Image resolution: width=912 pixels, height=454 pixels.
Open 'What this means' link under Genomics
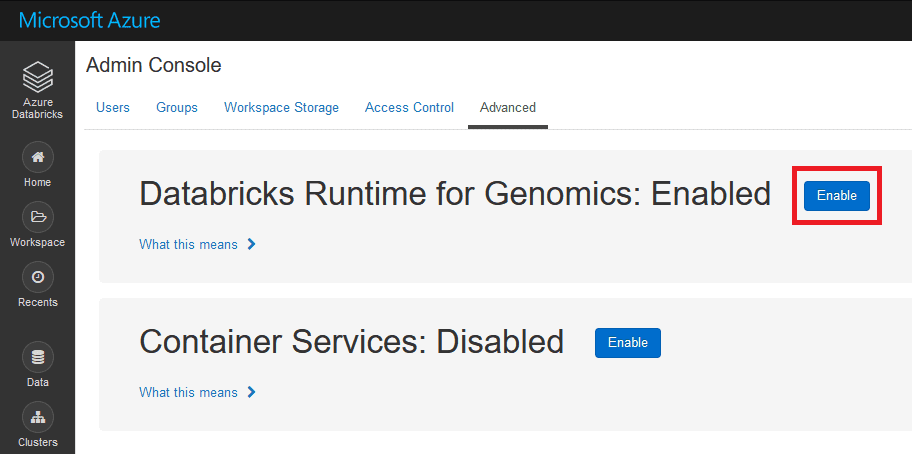coord(188,244)
